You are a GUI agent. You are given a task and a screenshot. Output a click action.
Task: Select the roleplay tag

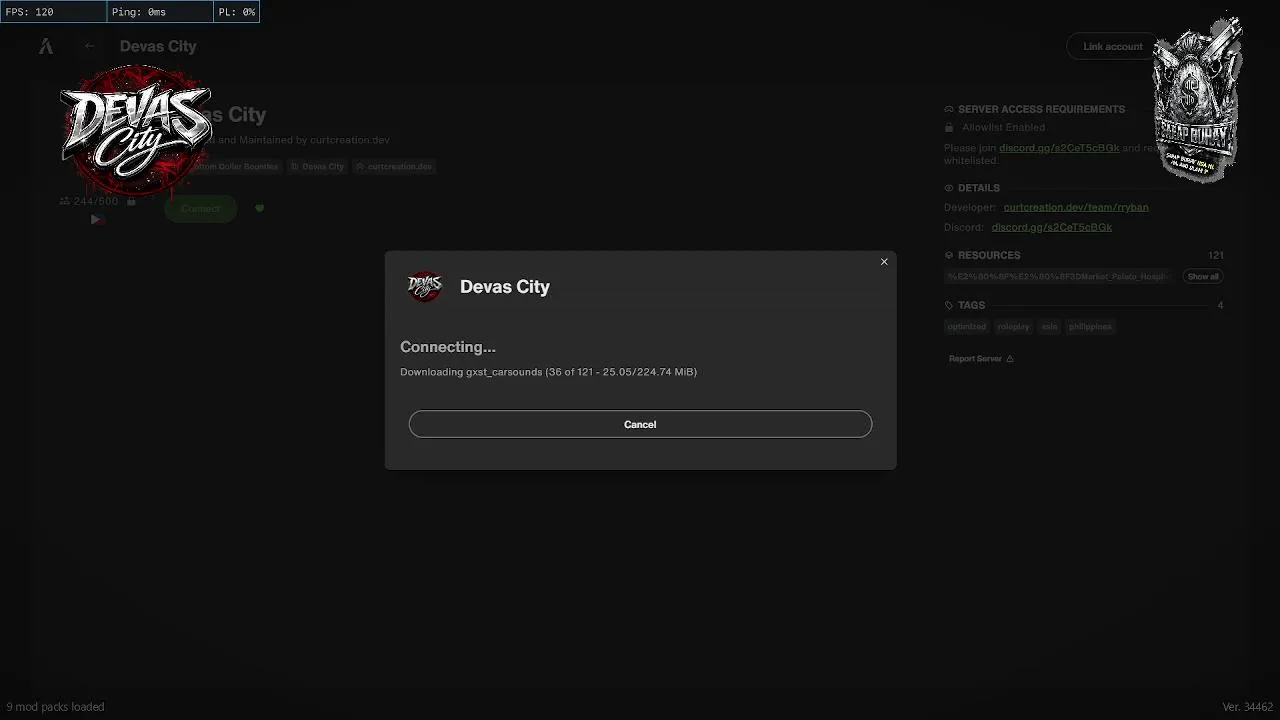click(1013, 326)
